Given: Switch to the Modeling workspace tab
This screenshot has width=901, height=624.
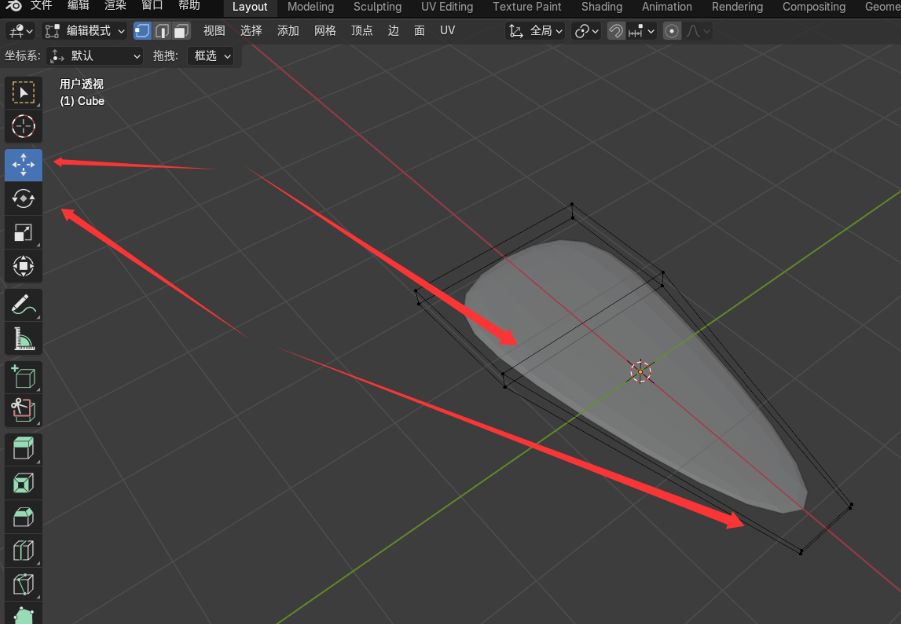Looking at the screenshot, I should click(310, 7).
